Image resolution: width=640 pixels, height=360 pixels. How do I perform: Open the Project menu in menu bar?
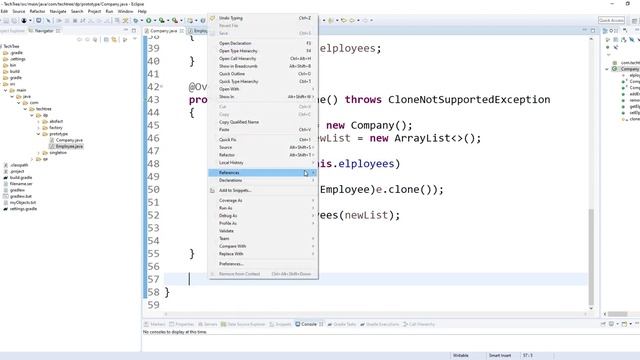[x=94, y=11]
